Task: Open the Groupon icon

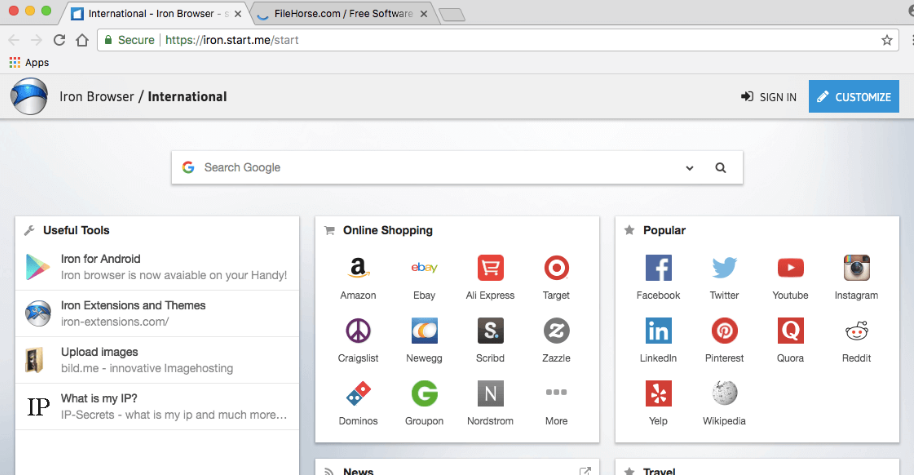Action: point(424,394)
